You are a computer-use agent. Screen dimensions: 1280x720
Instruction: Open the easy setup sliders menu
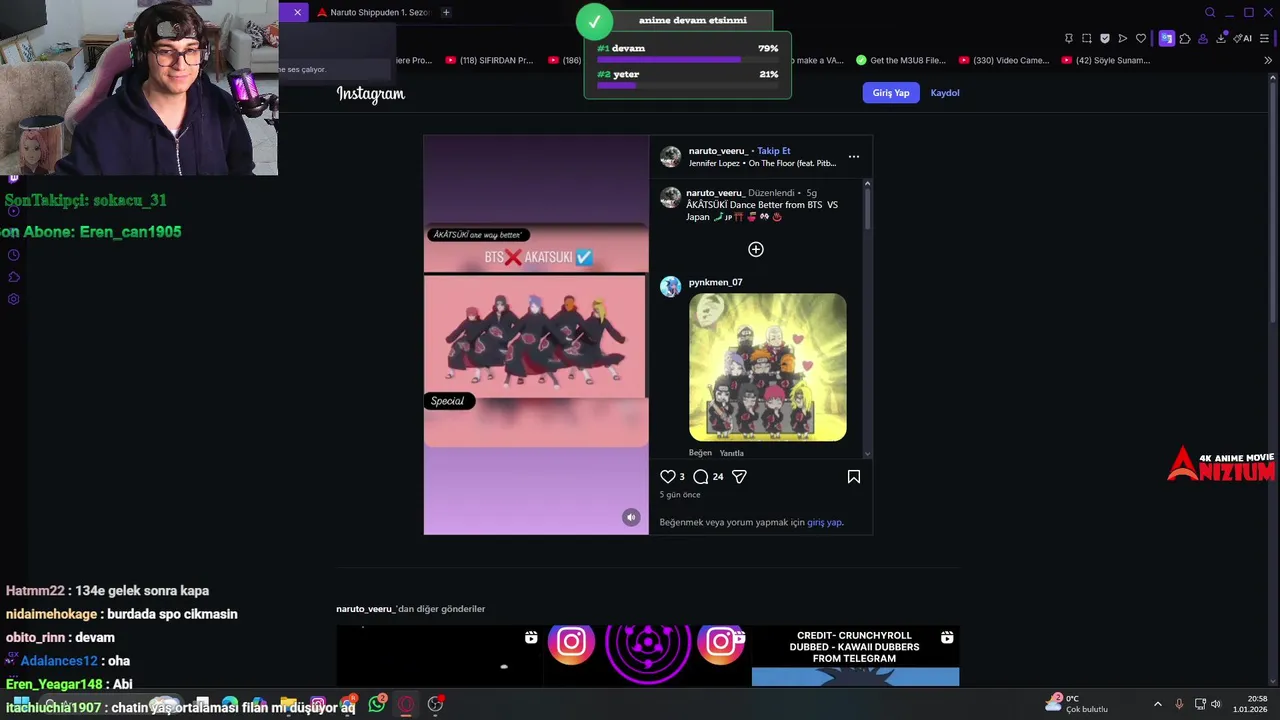pos(1264,39)
